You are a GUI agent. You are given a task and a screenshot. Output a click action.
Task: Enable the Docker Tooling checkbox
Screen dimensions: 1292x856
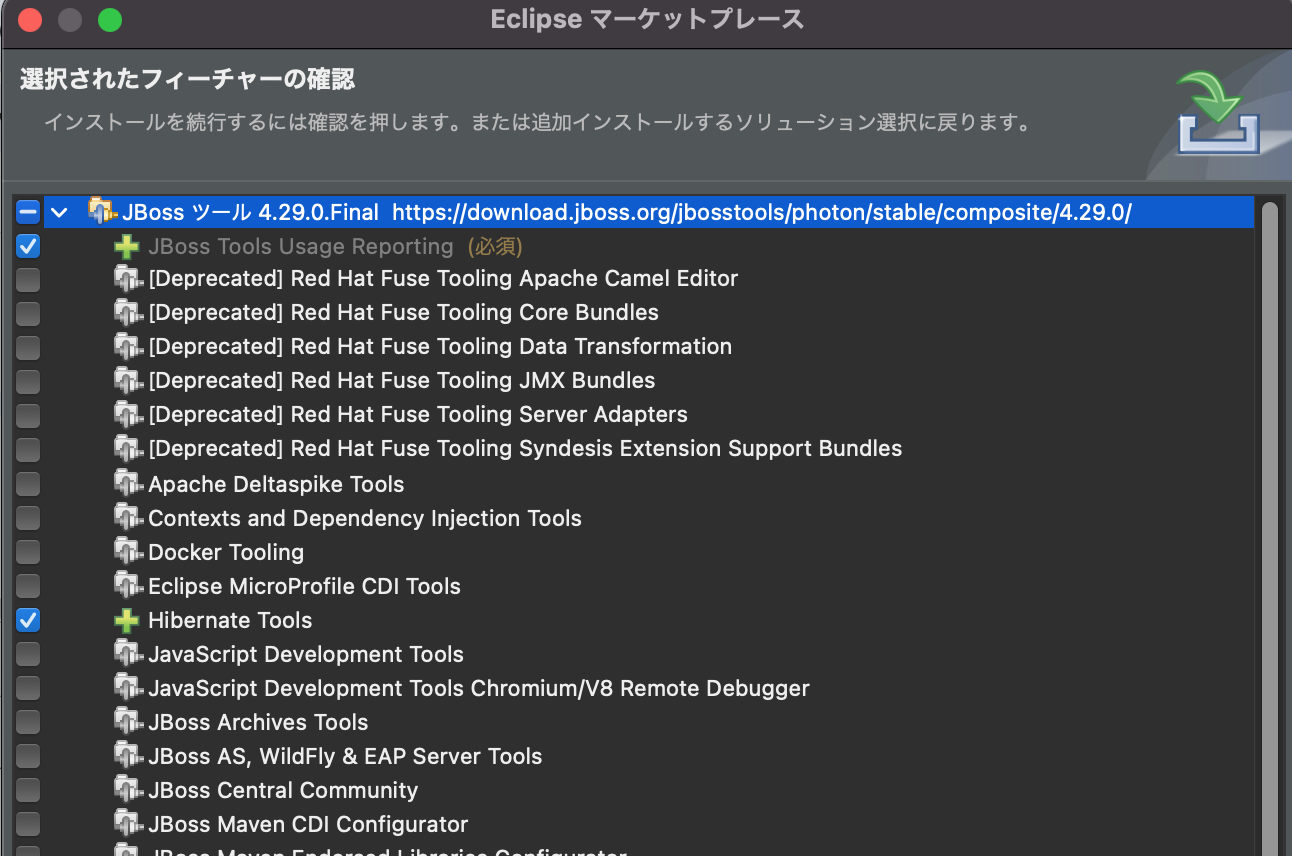[27, 551]
